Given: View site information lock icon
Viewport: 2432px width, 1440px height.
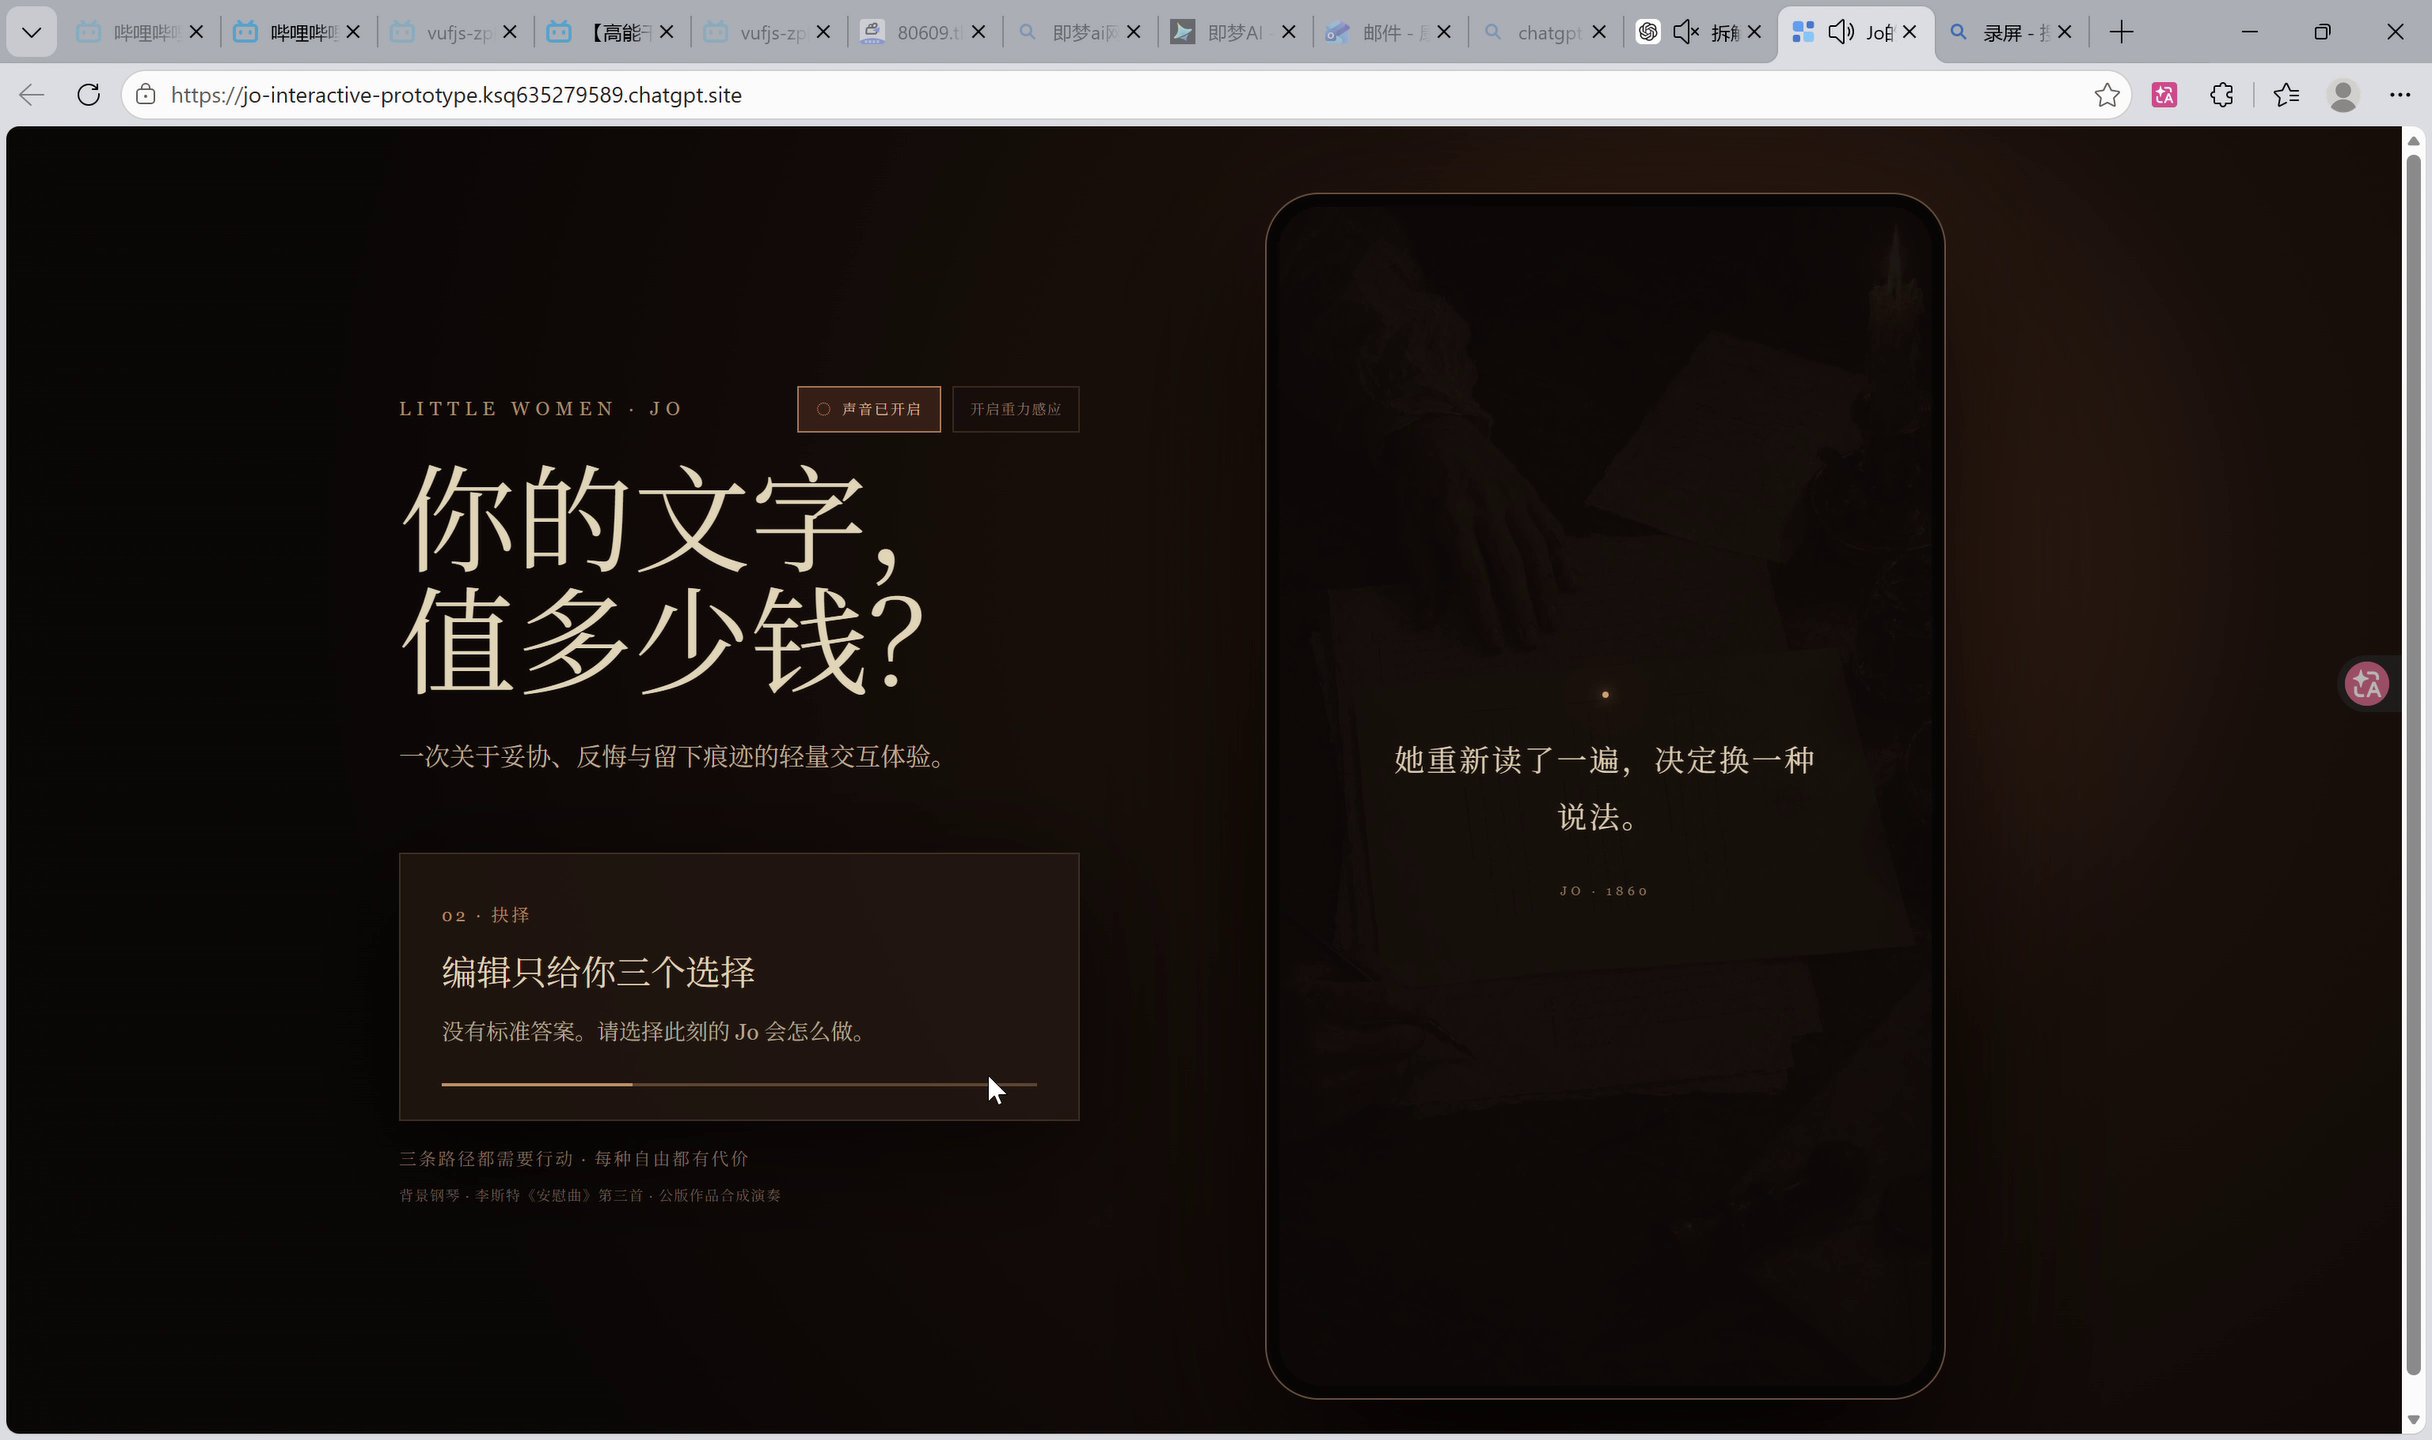Looking at the screenshot, I should click(146, 95).
